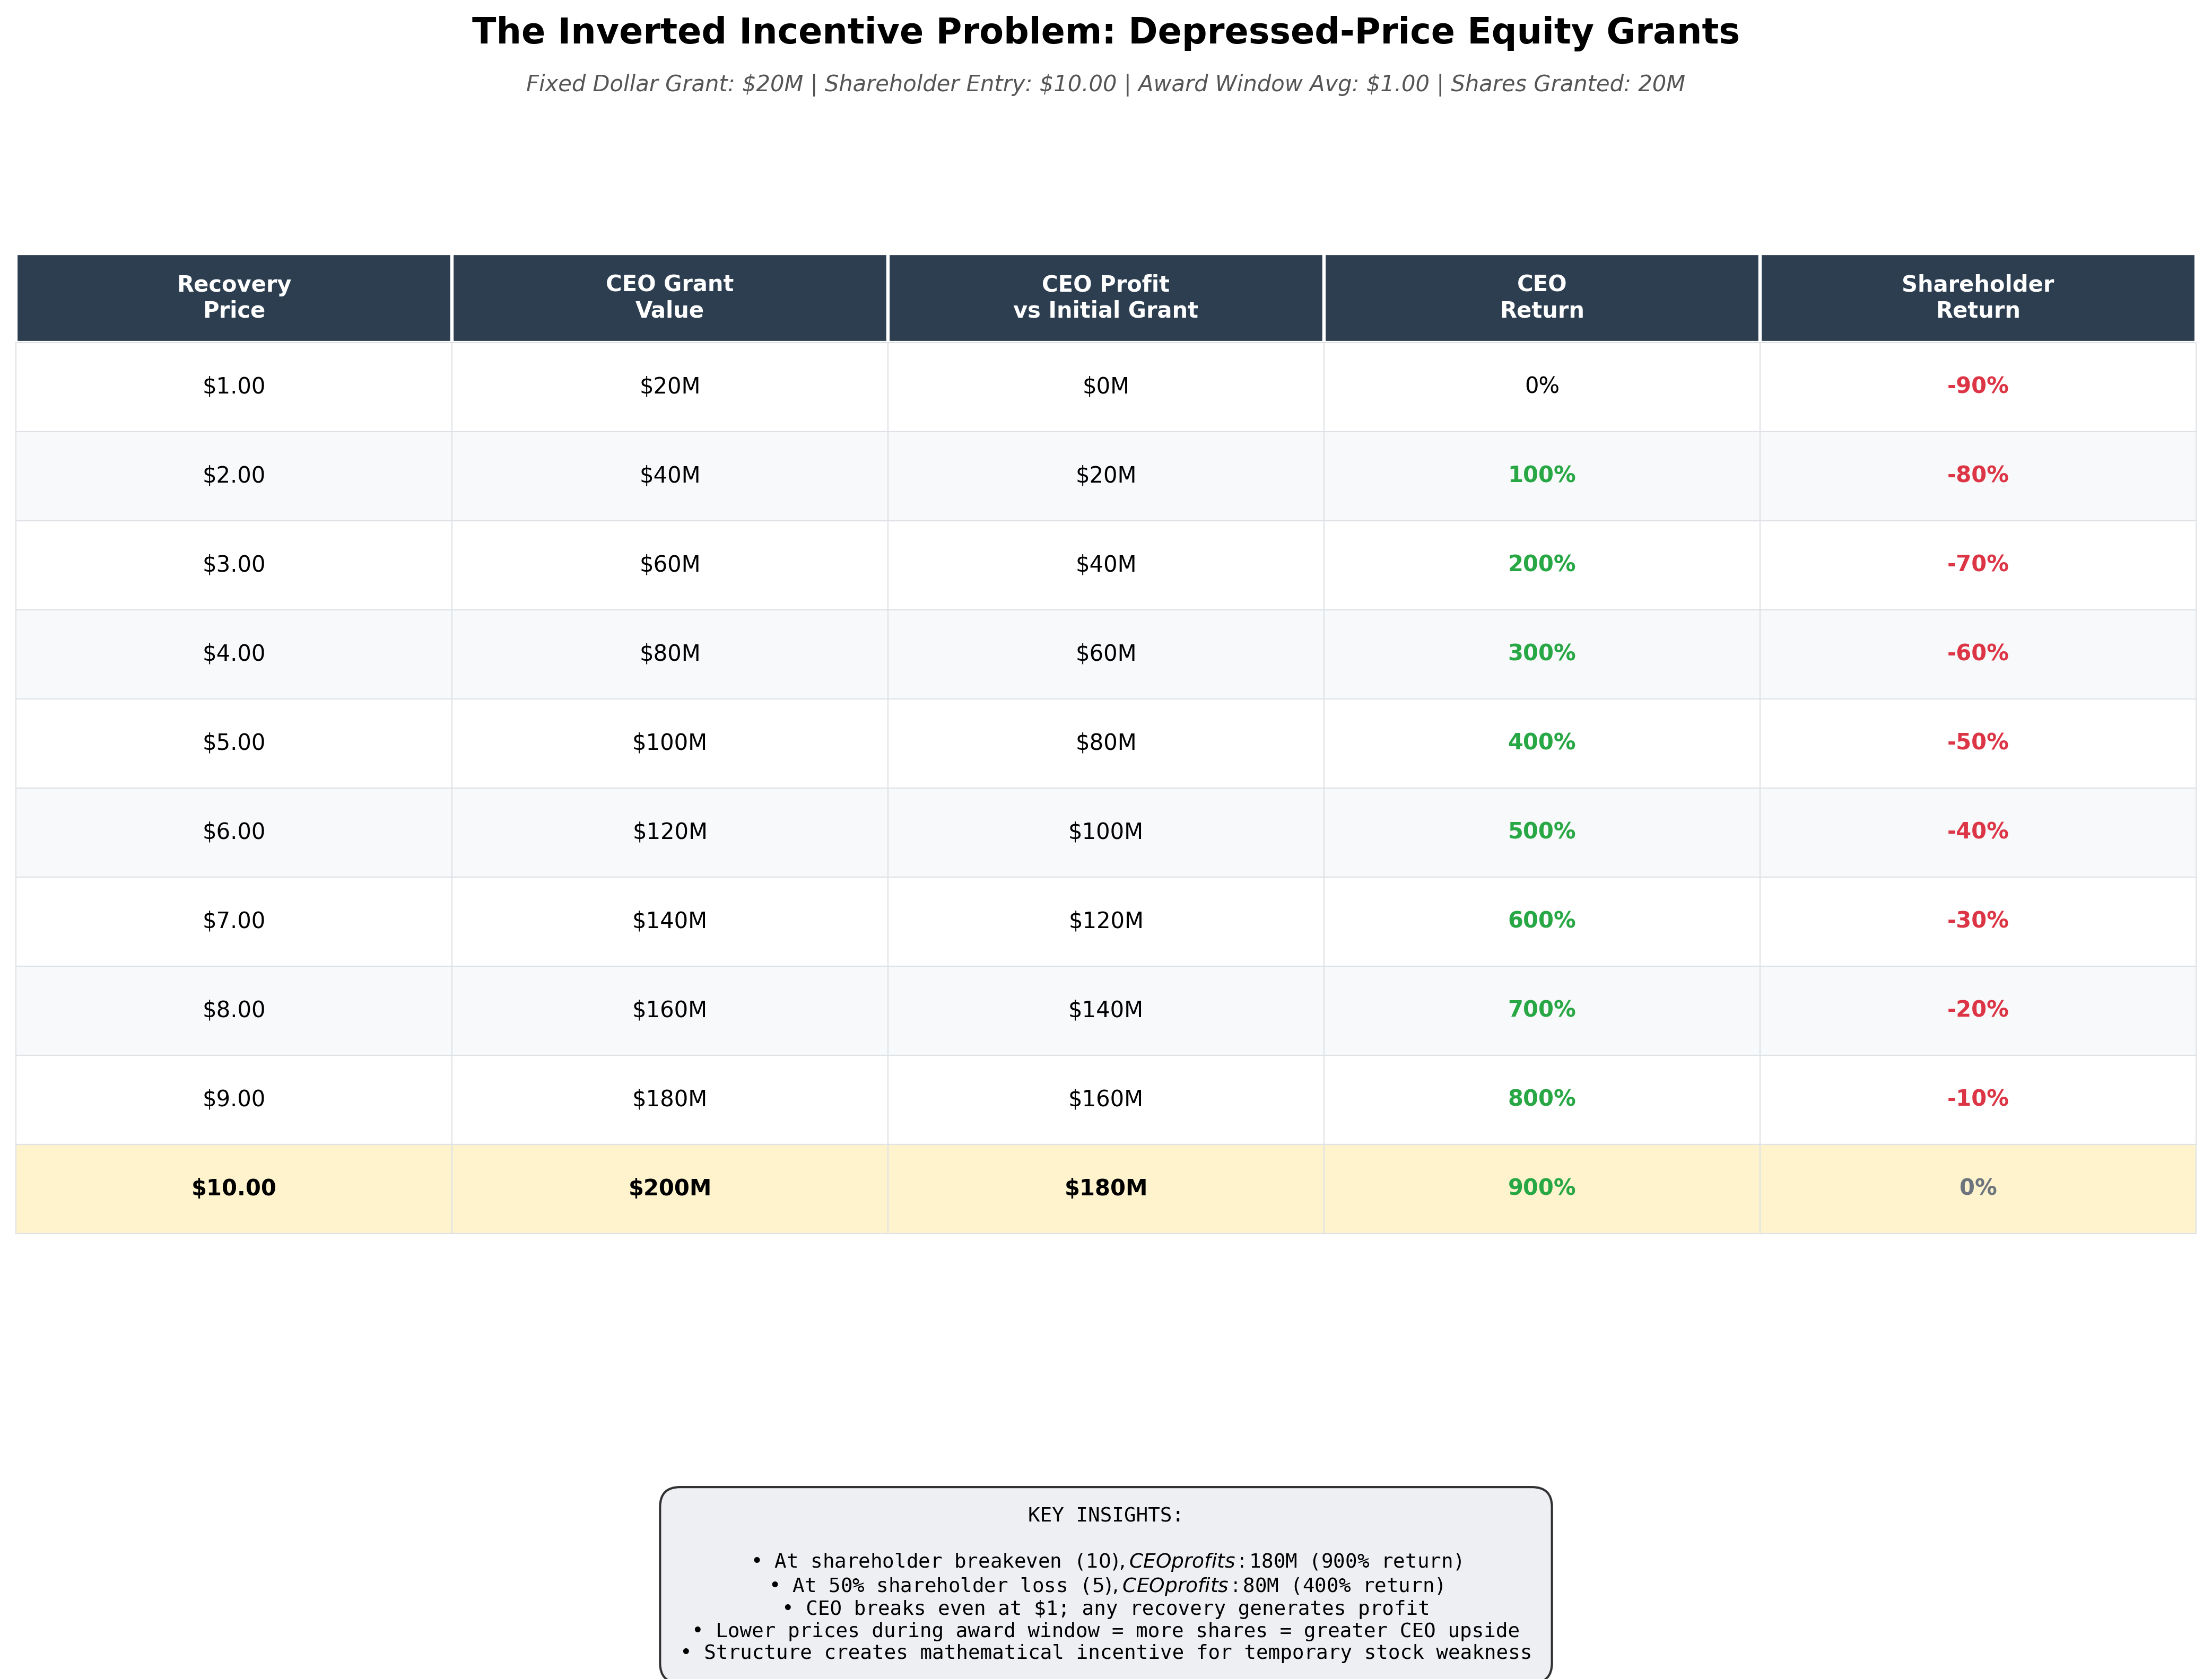Click the insight about temporary stock weakness
Screen dimensions: 2212x1679
1105,1653
